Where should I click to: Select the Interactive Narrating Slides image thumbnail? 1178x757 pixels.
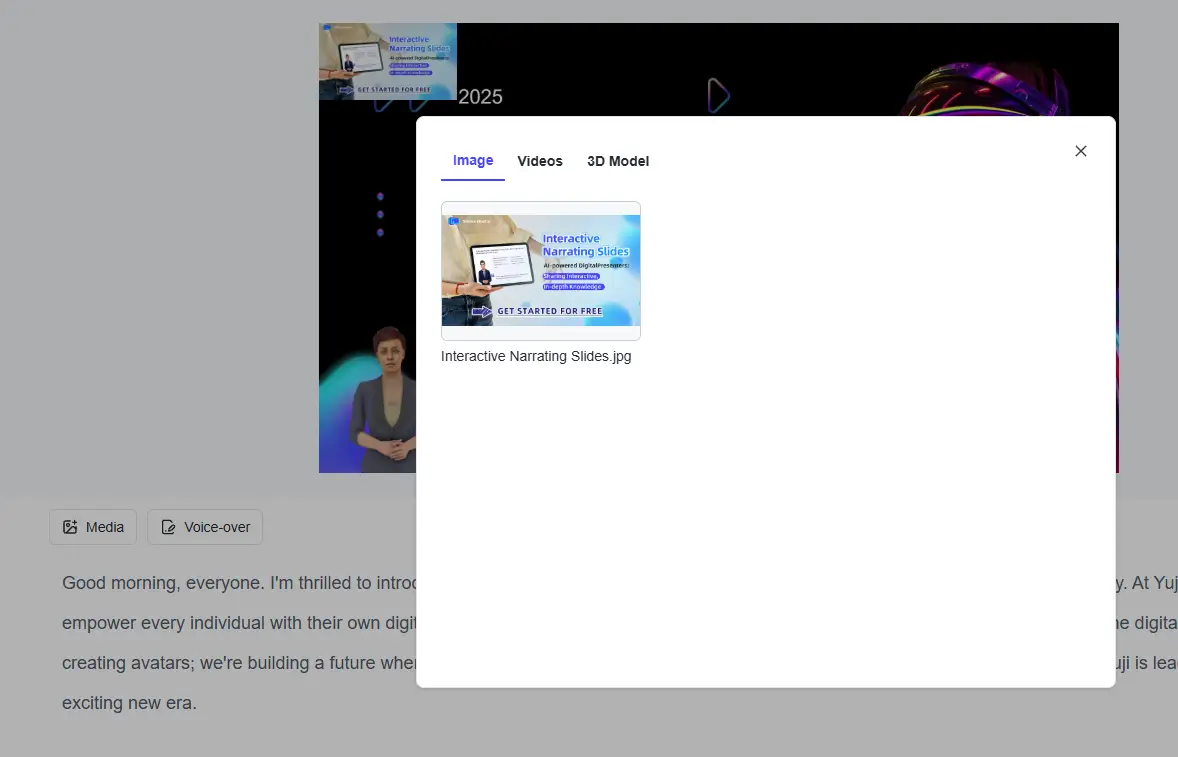(541, 270)
